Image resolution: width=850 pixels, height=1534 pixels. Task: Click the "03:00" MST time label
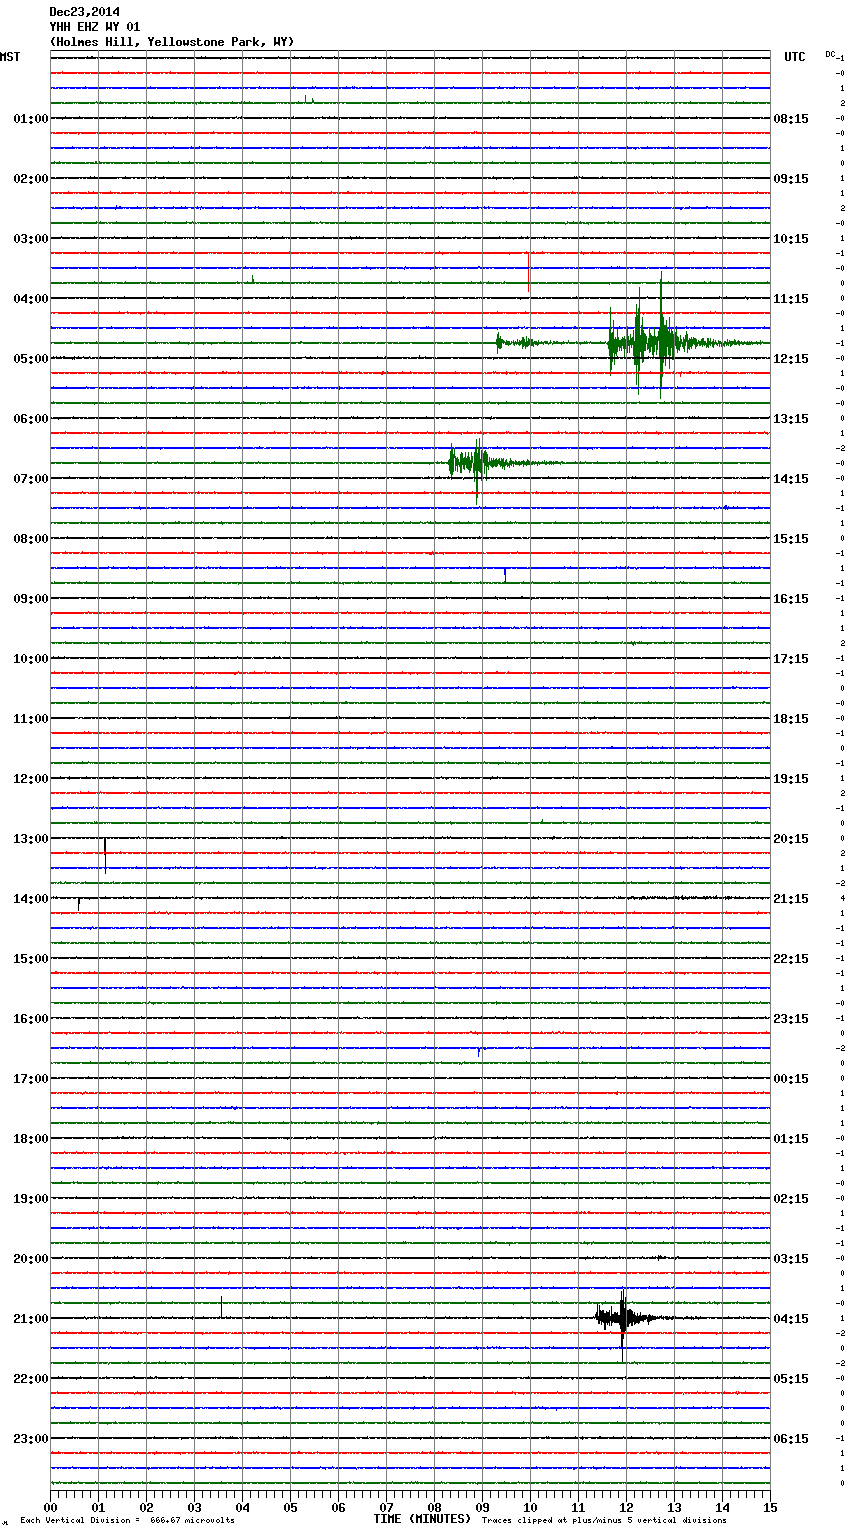[31, 239]
